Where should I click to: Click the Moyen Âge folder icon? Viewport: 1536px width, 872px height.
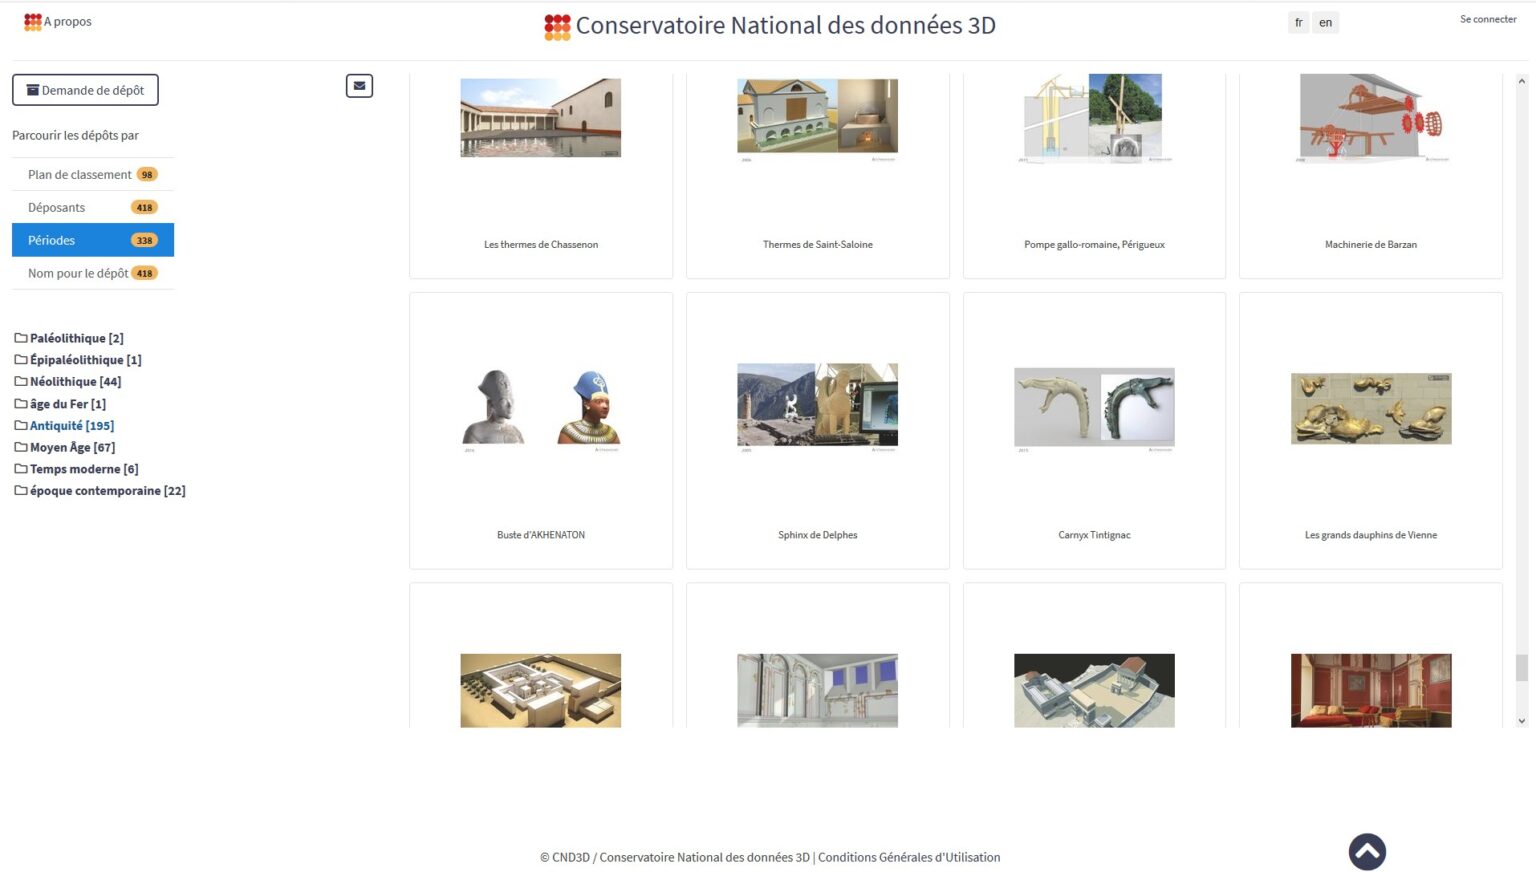[x=20, y=447]
